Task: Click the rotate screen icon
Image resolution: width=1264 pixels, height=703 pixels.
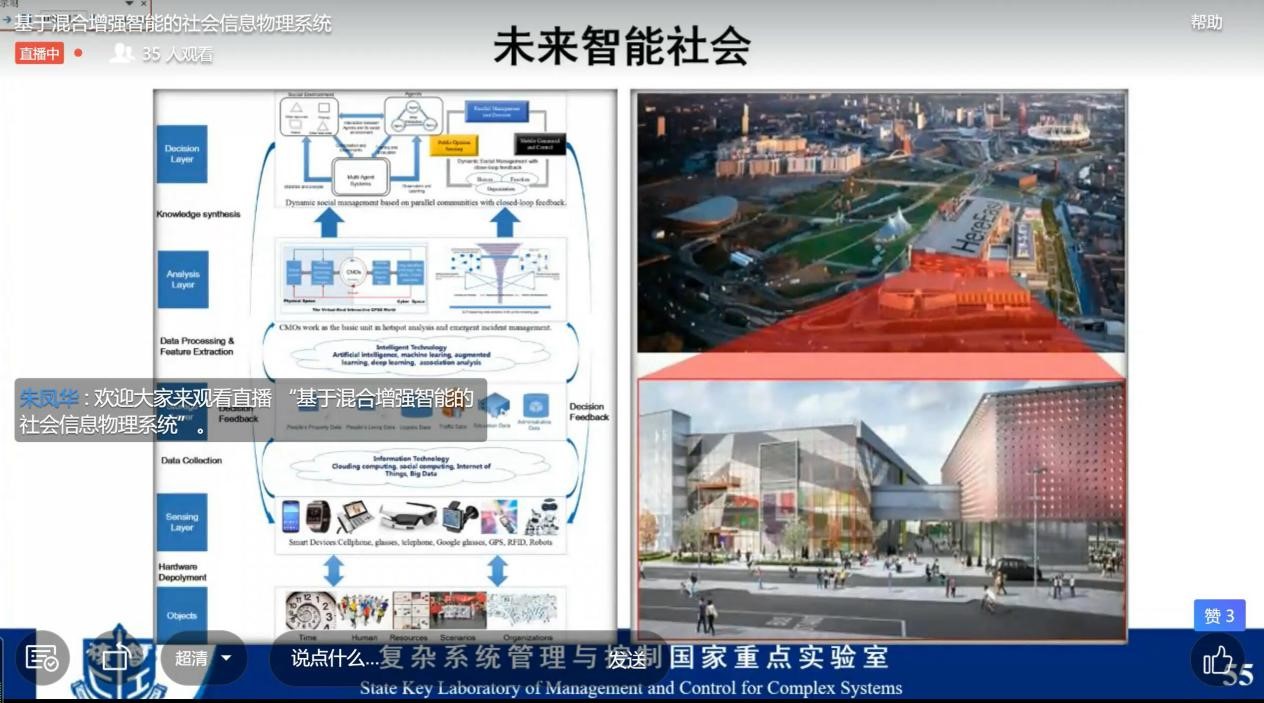Action: pyautogui.click(x=115, y=658)
